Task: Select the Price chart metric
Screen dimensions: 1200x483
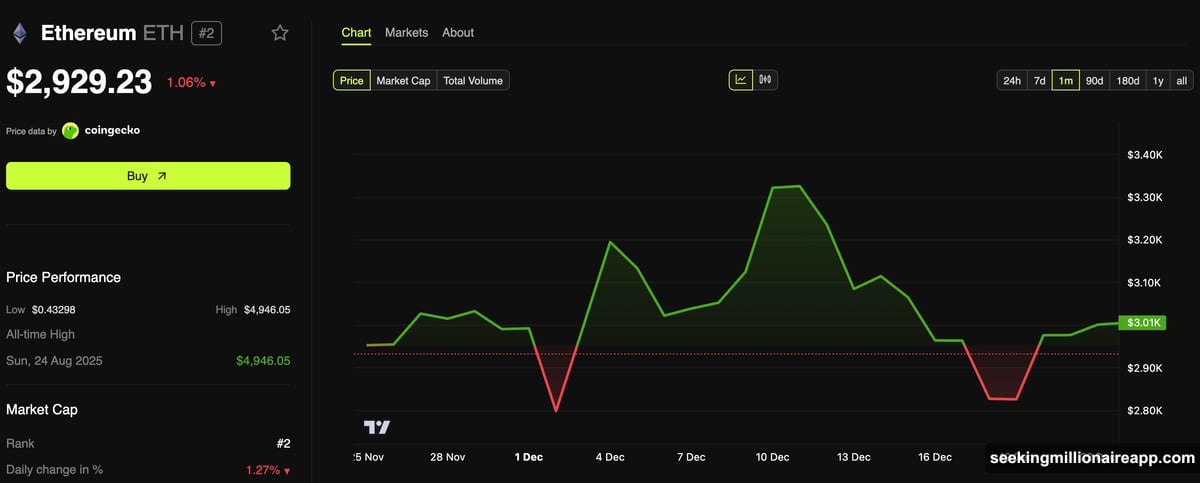Action: 352,80
